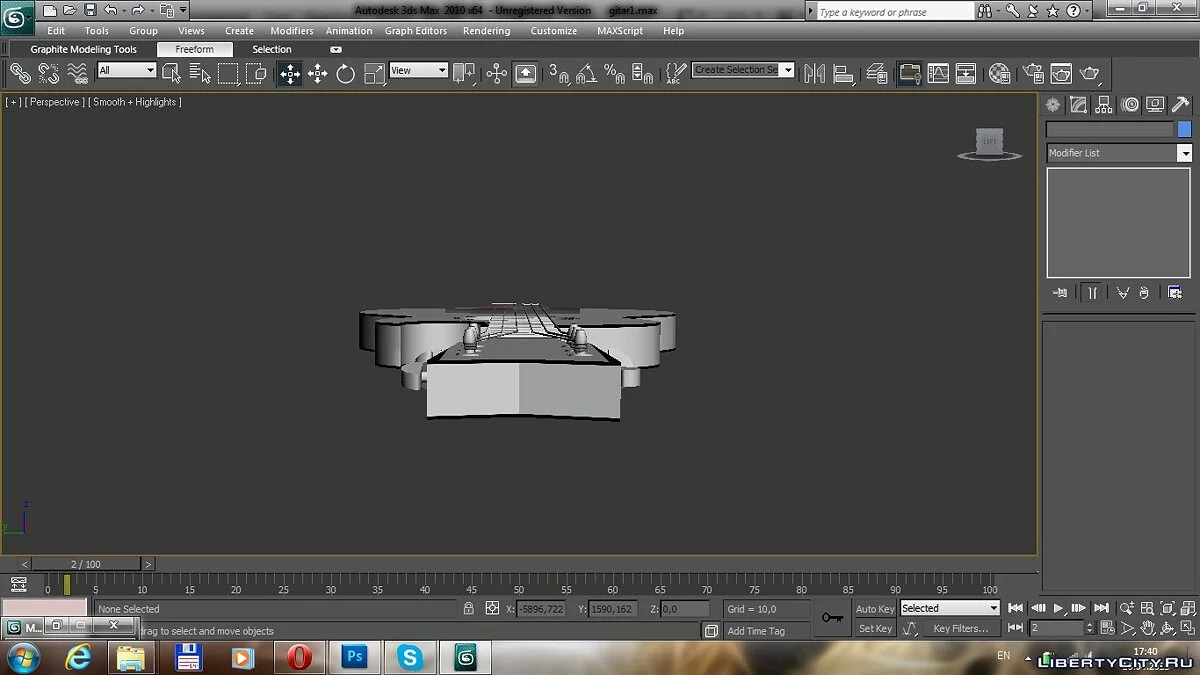1200x675 pixels.
Task: Switch to the Hierarchy command panel
Action: point(1104,105)
